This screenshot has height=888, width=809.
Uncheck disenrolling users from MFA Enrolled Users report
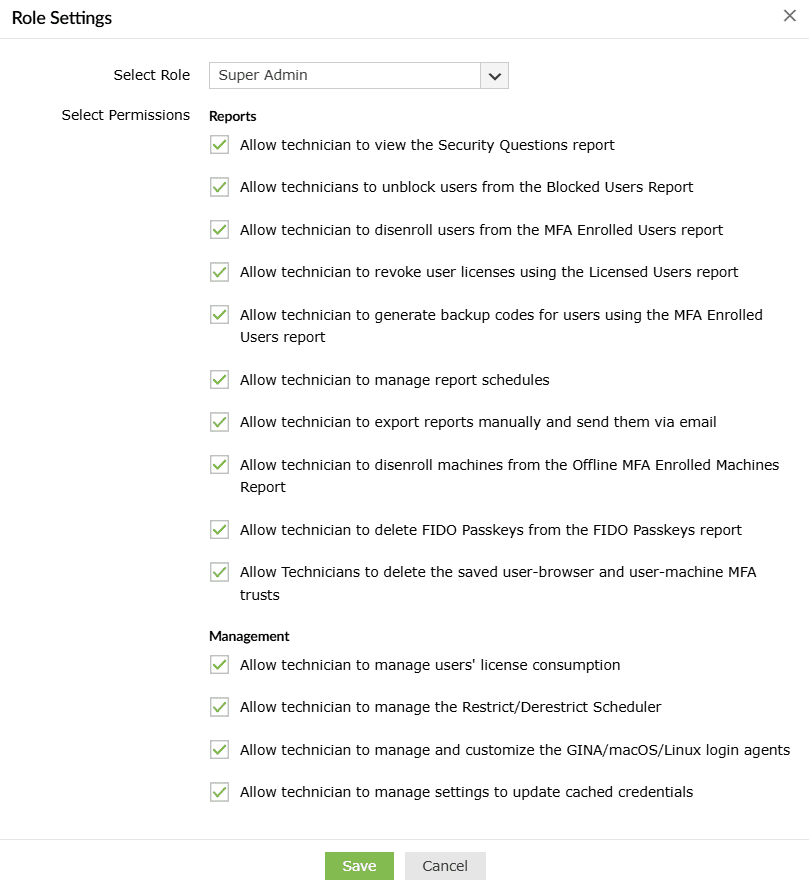click(219, 229)
